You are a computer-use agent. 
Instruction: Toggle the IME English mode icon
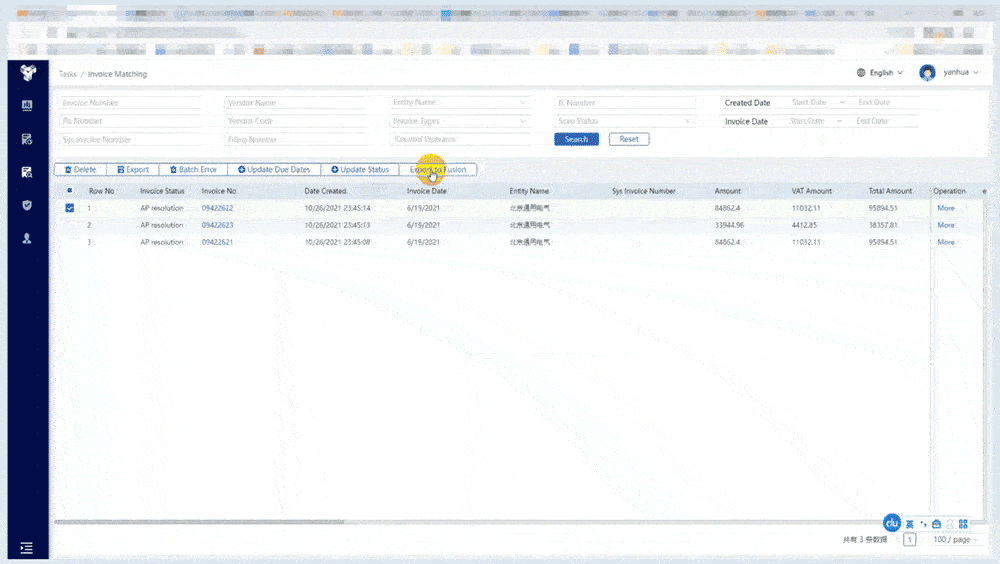tap(910, 524)
